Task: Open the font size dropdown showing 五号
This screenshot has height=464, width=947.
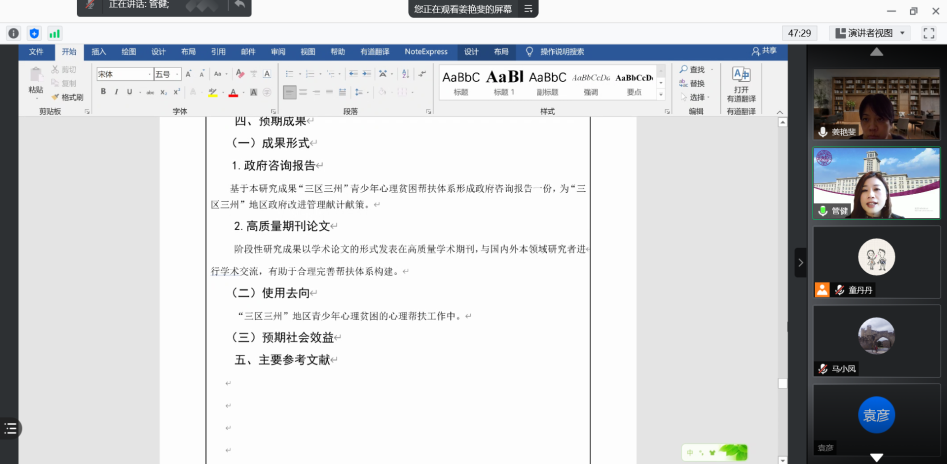Action: 167,74
